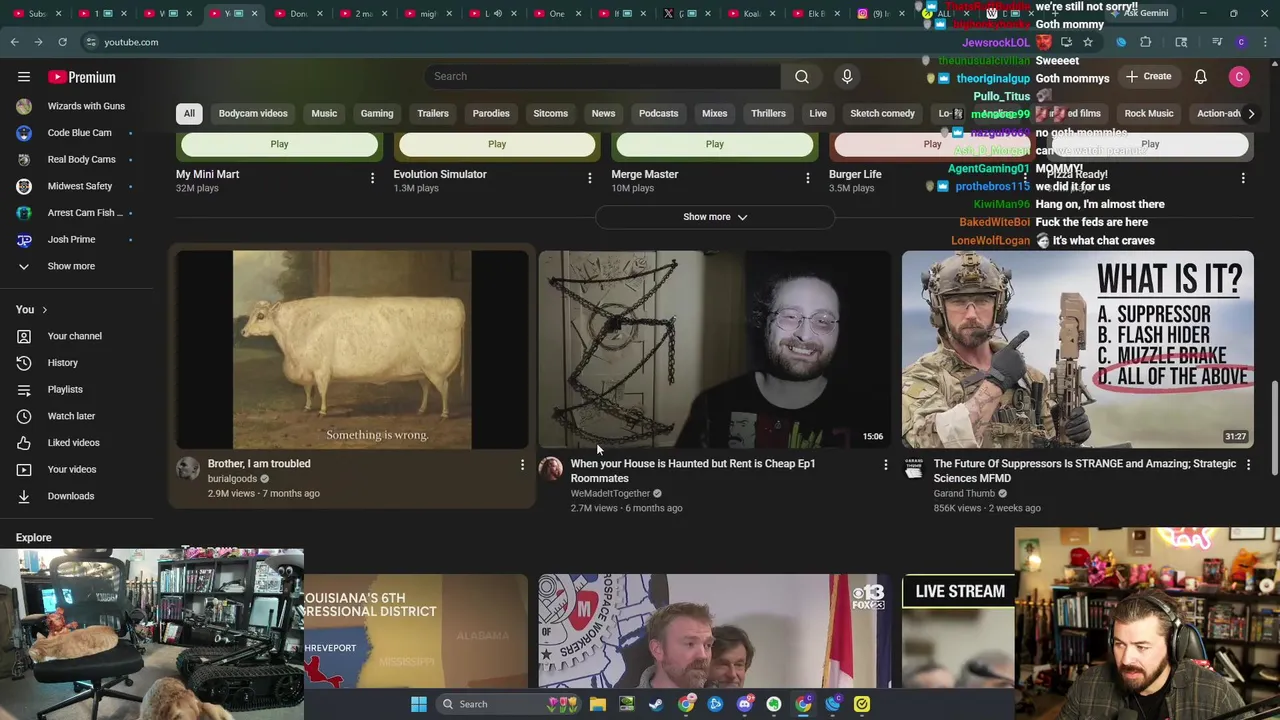Viewport: 1280px width, 720px height.
Task: Open the ox painting video thumbnail
Action: [352, 349]
